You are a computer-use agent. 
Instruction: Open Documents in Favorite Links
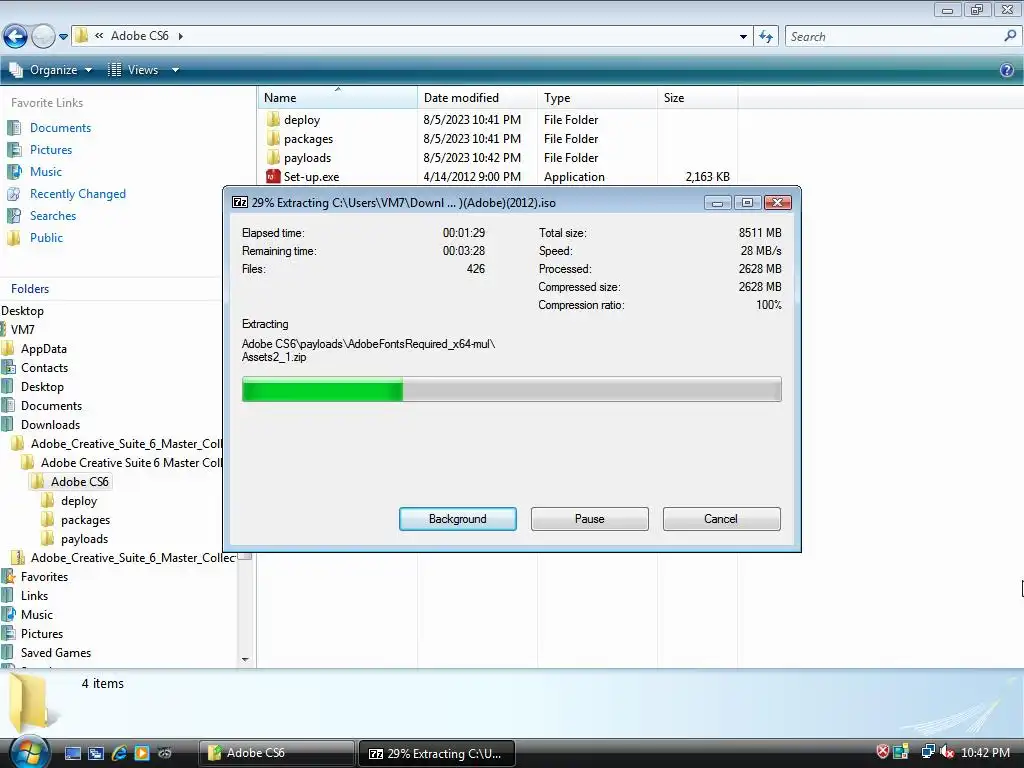(60, 128)
